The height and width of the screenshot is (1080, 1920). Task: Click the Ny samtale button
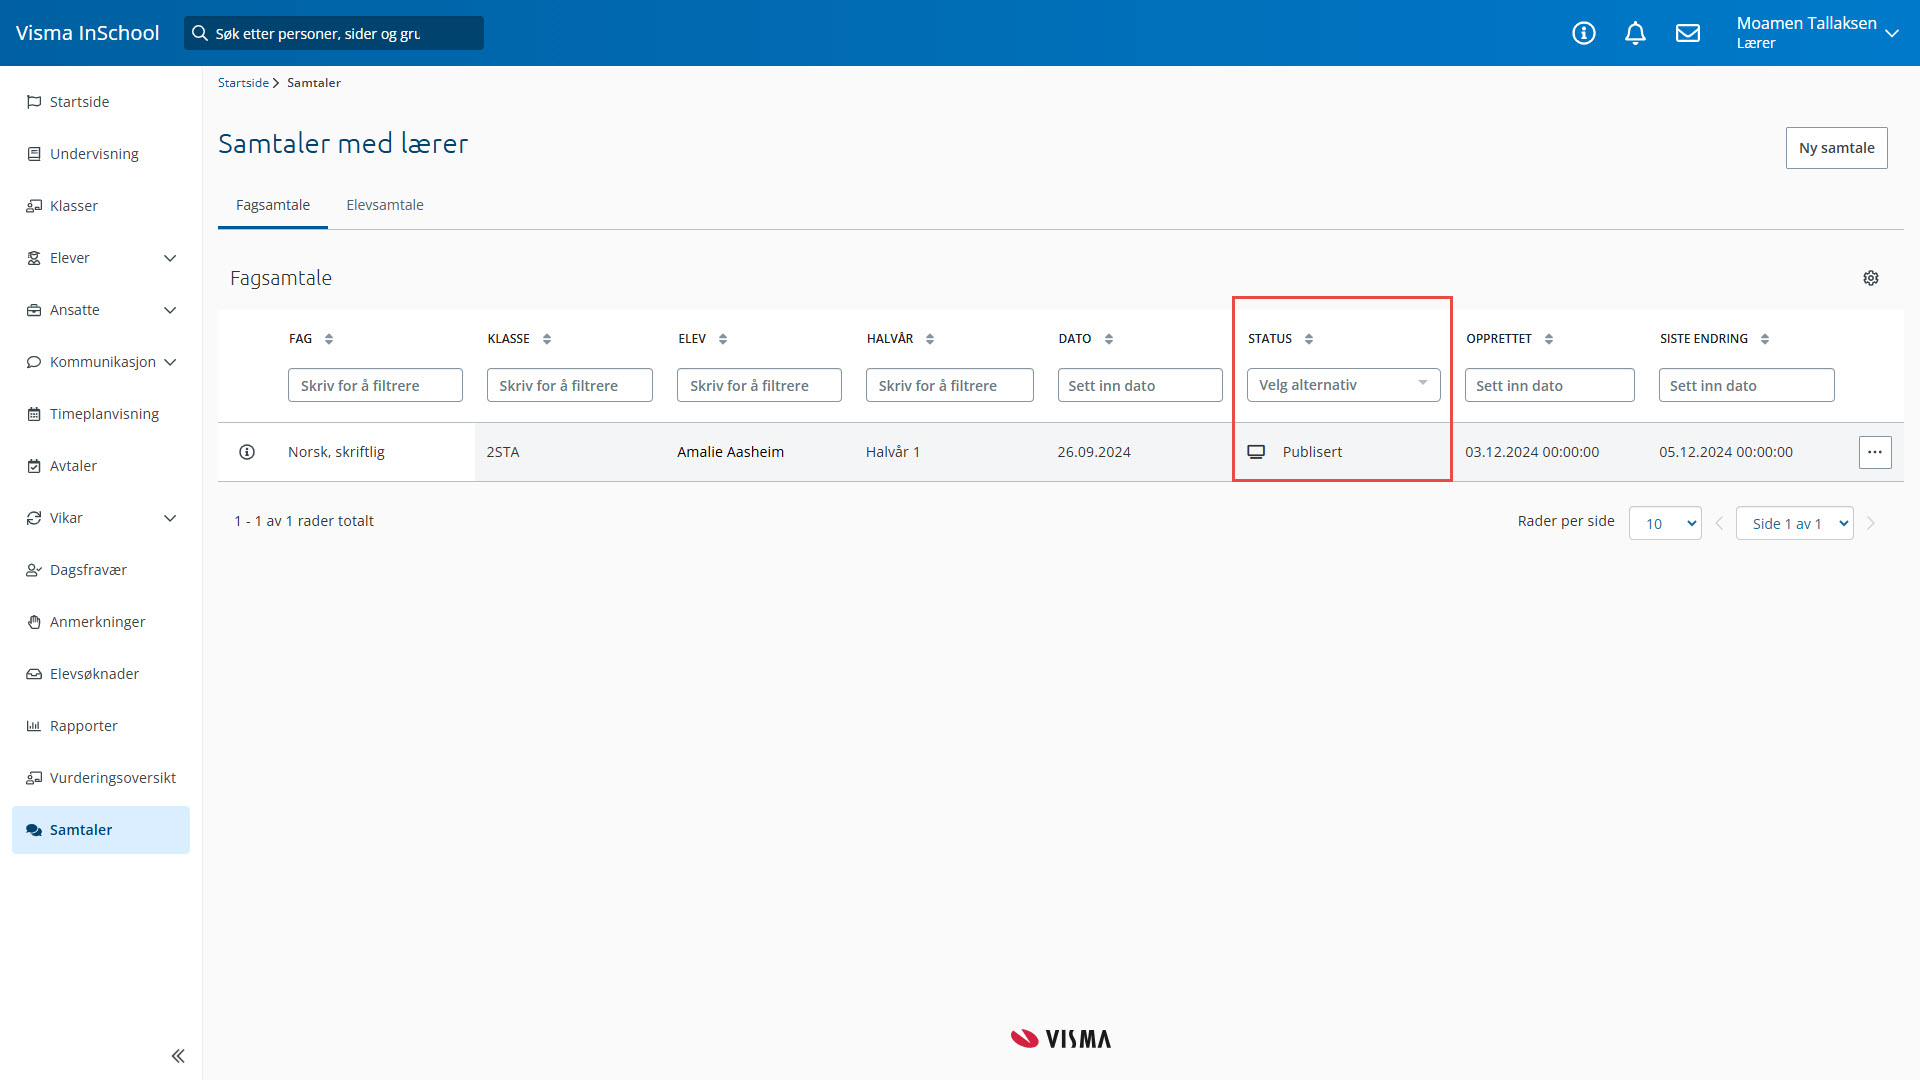1836,148
